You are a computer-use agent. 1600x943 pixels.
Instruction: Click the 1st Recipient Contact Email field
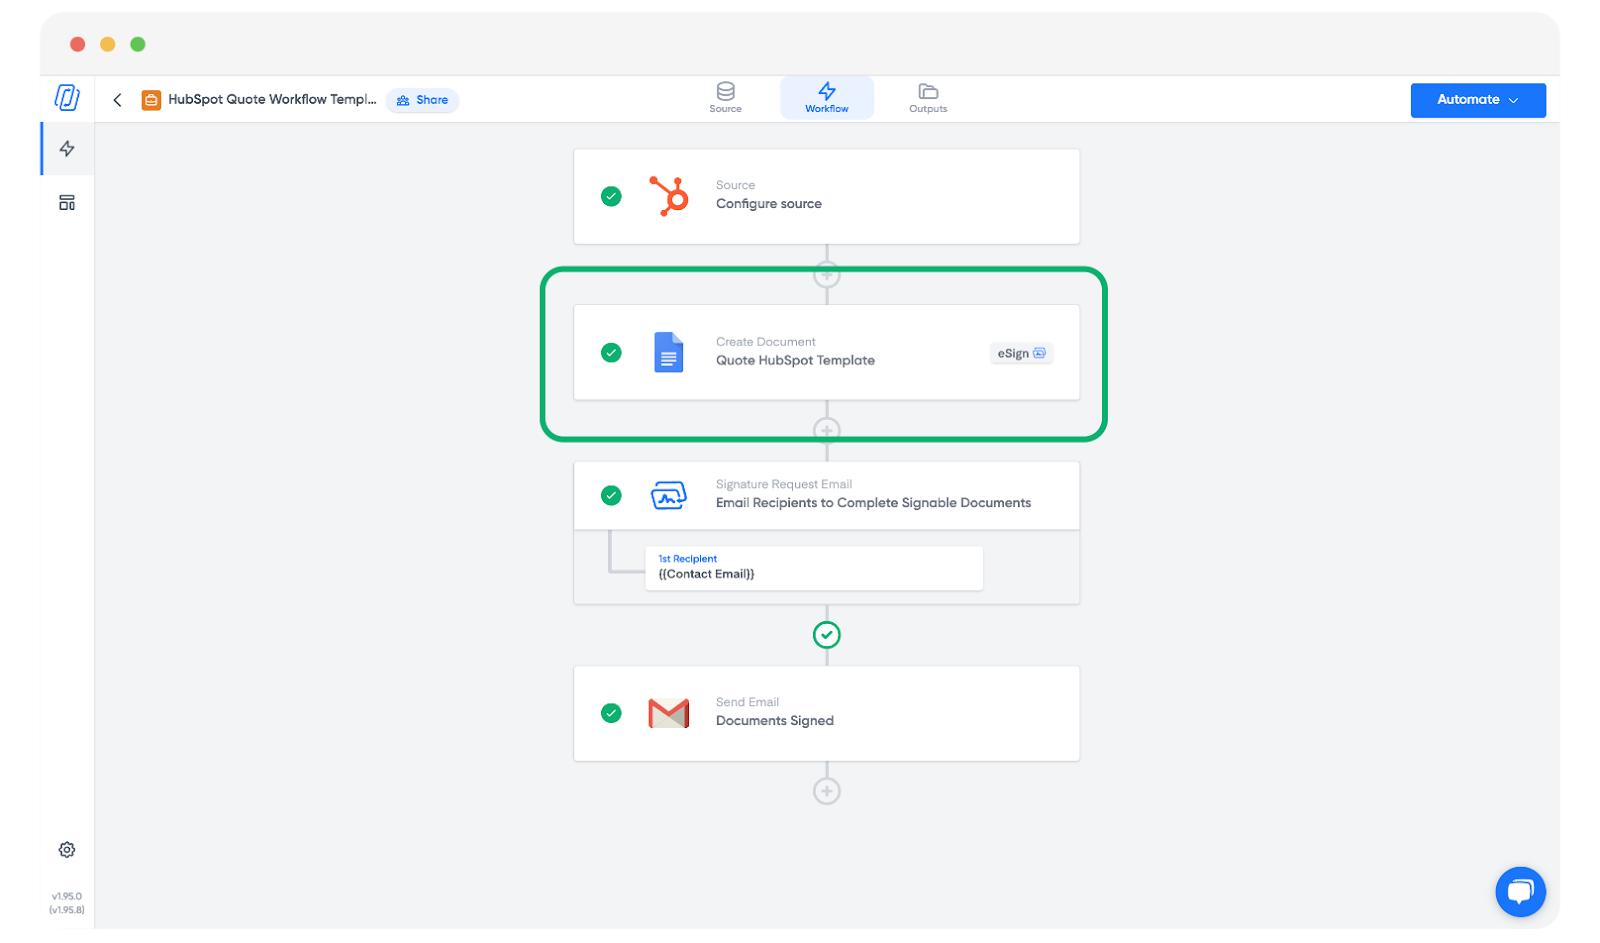(813, 568)
